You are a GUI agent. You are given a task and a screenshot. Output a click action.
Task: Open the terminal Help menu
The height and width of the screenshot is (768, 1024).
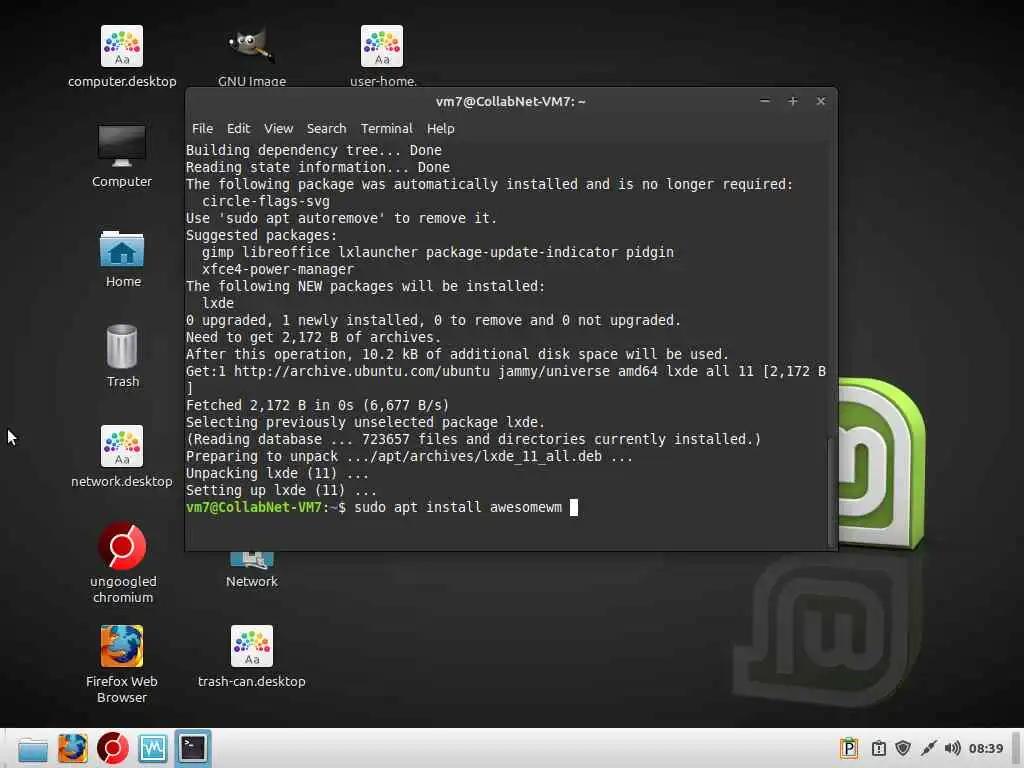click(441, 129)
